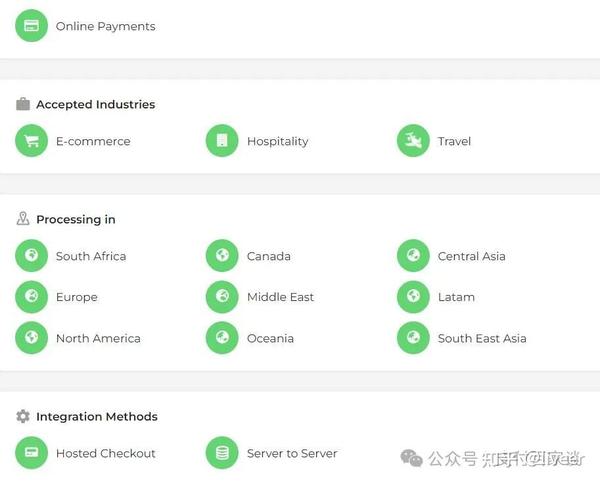The image size is (600, 483).
Task: Click the gear icon beside Integration Methods
Action: point(23,416)
